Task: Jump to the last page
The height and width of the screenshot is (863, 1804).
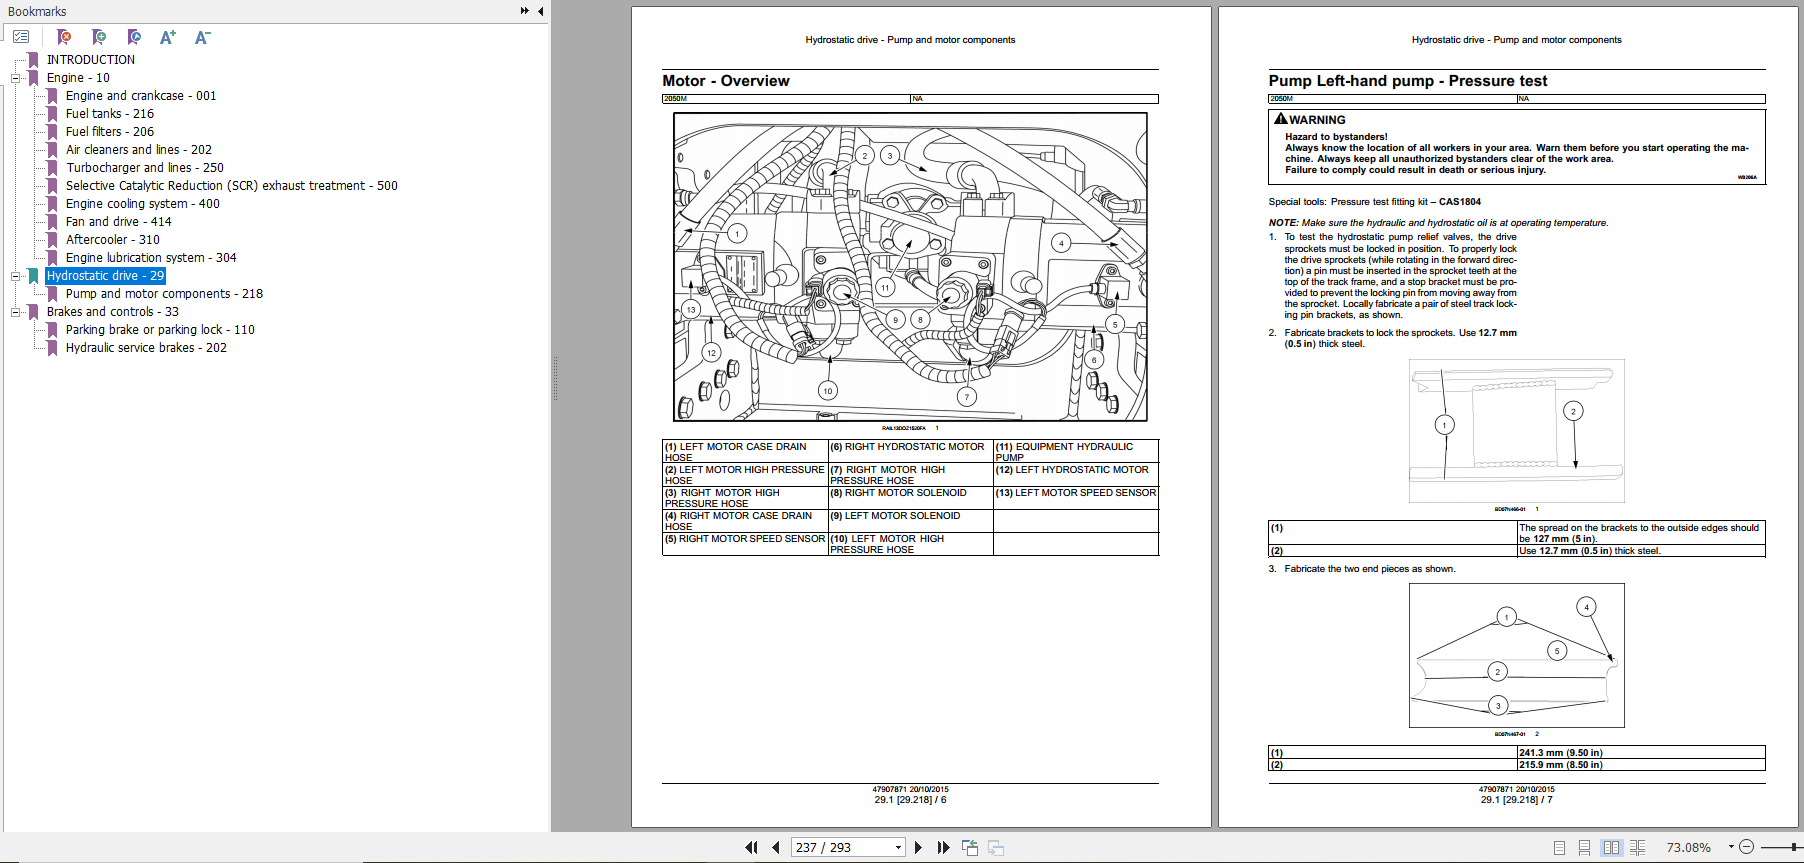Action: 942,847
